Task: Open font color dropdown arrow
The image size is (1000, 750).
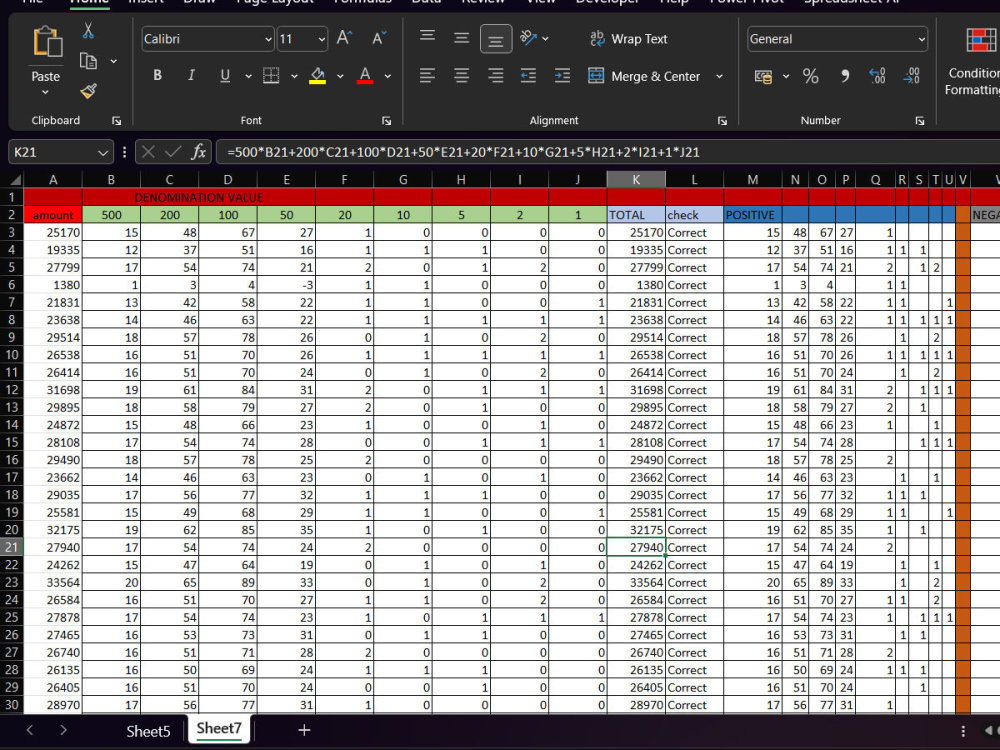Action: point(388,77)
